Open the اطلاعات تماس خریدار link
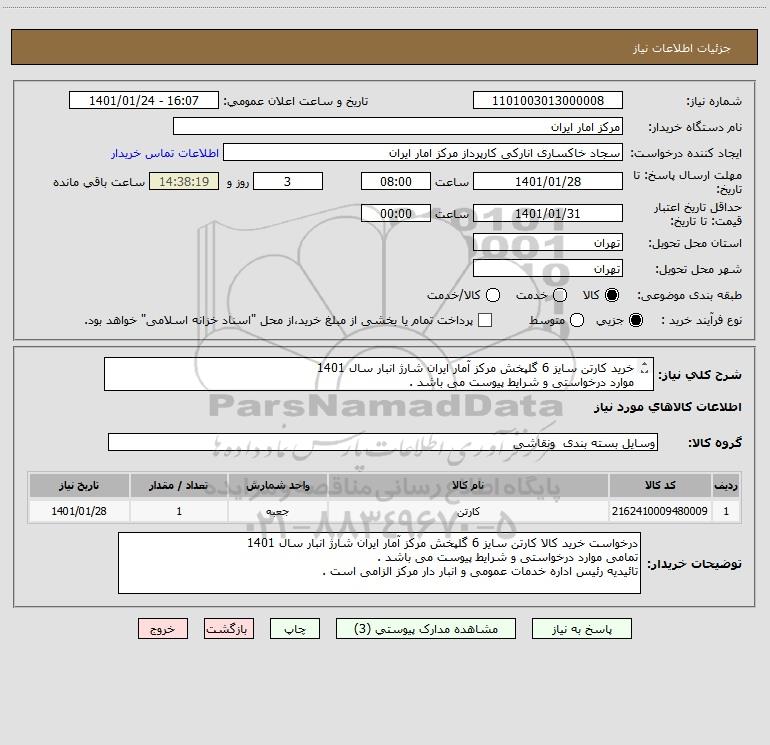The width and height of the screenshot is (770, 745). [x=165, y=153]
